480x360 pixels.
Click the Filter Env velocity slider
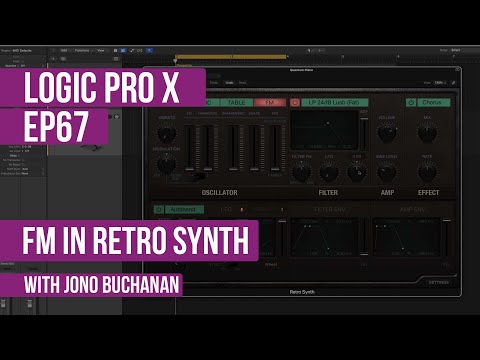pyautogui.click(x=364, y=237)
